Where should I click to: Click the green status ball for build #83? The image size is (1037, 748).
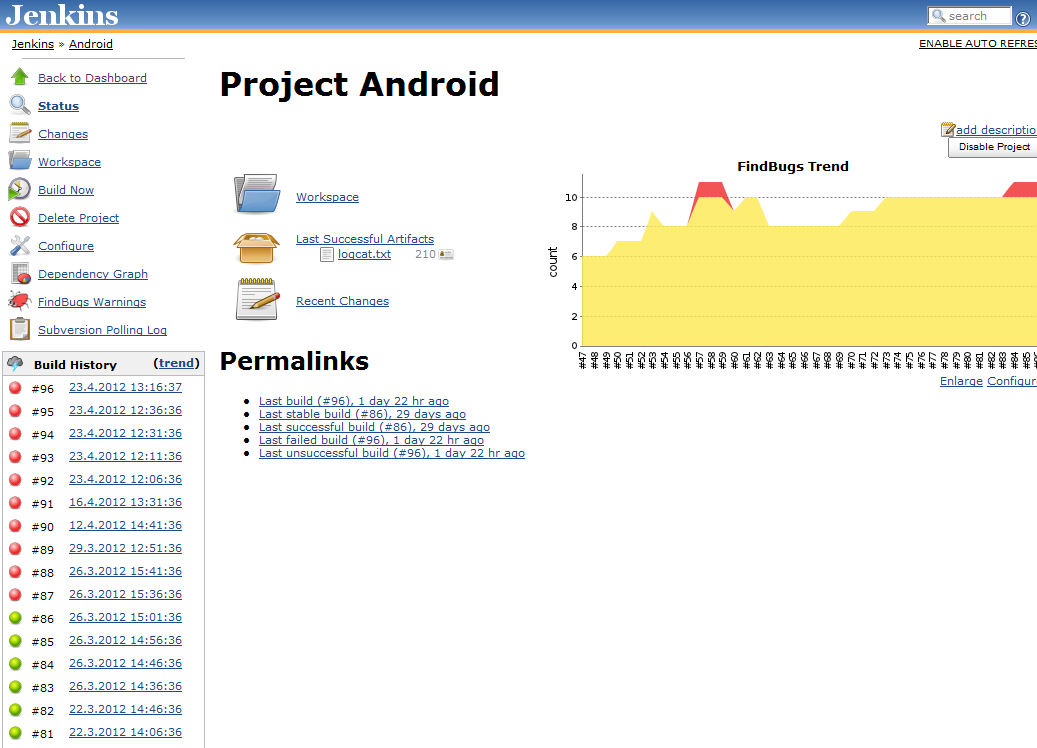click(15, 687)
